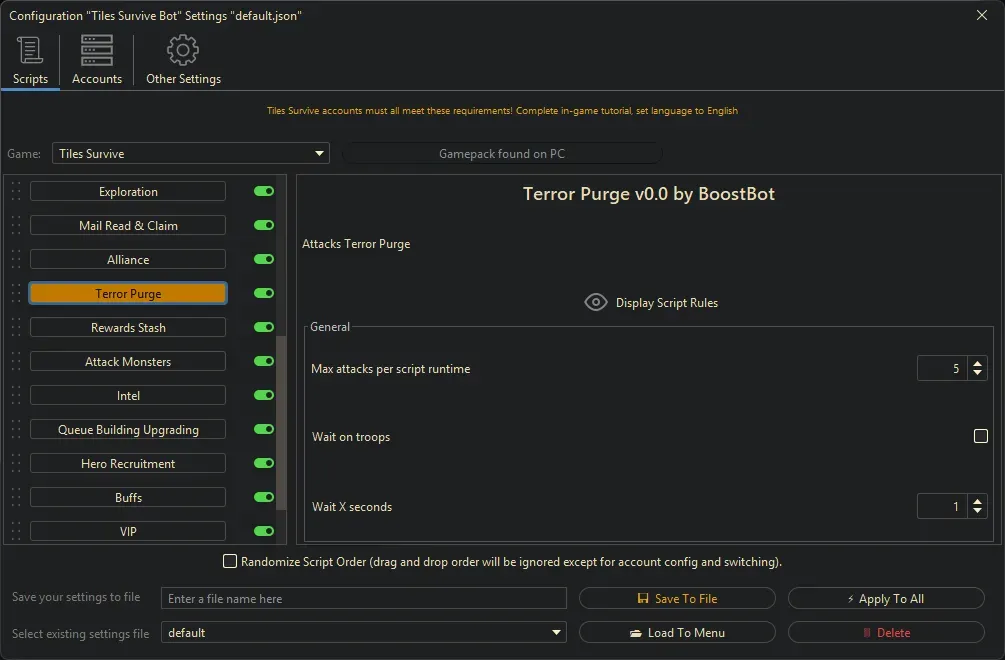Open Other Settings gear icon
This screenshot has width=1005, height=660.
pos(183,50)
